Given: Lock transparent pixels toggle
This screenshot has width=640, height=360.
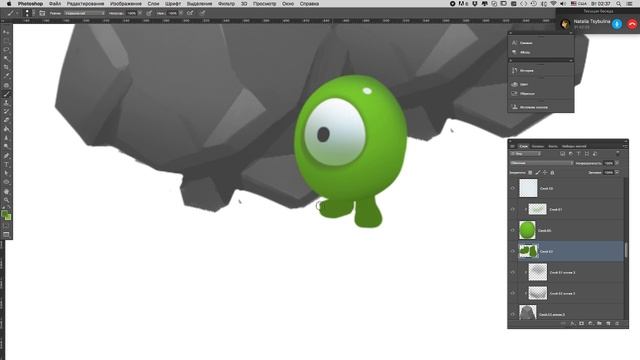Looking at the screenshot, I should click(x=530, y=173).
